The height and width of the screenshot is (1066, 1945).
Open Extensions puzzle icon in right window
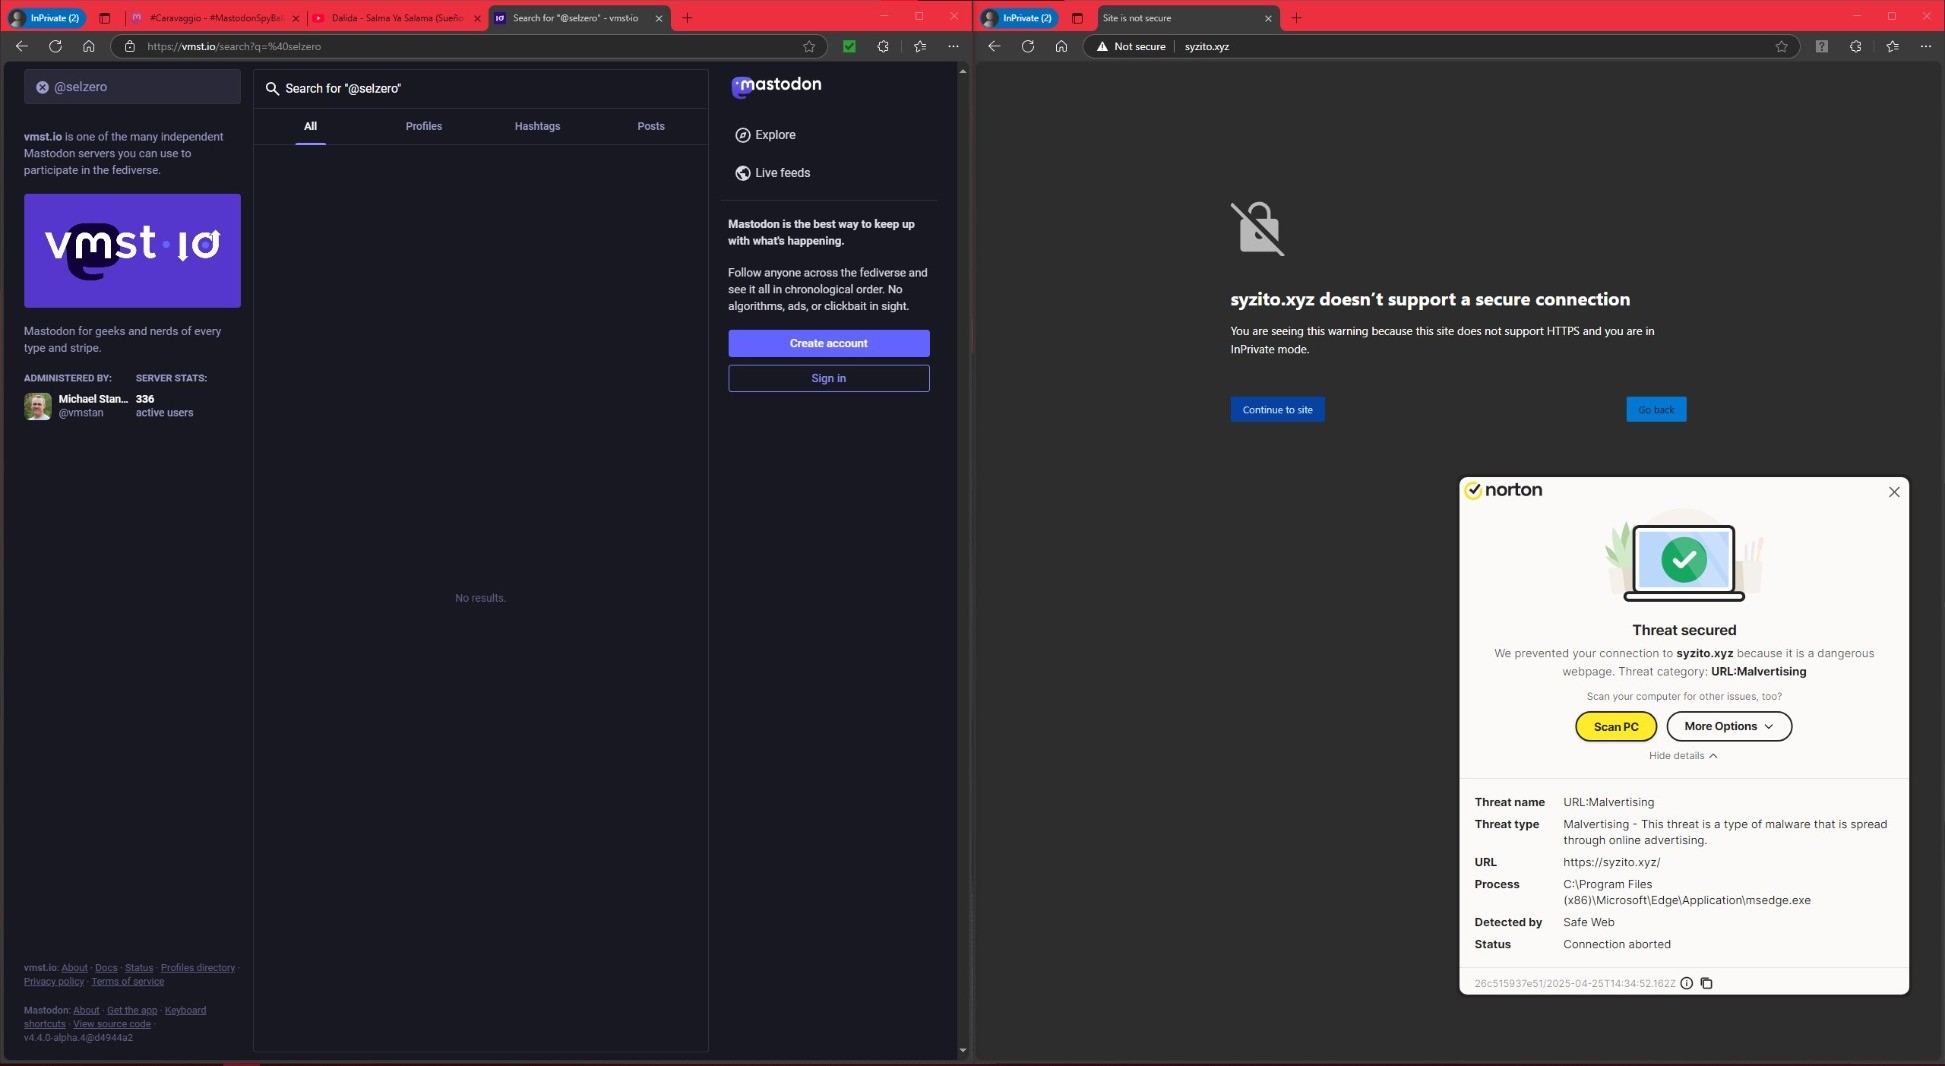[1855, 46]
